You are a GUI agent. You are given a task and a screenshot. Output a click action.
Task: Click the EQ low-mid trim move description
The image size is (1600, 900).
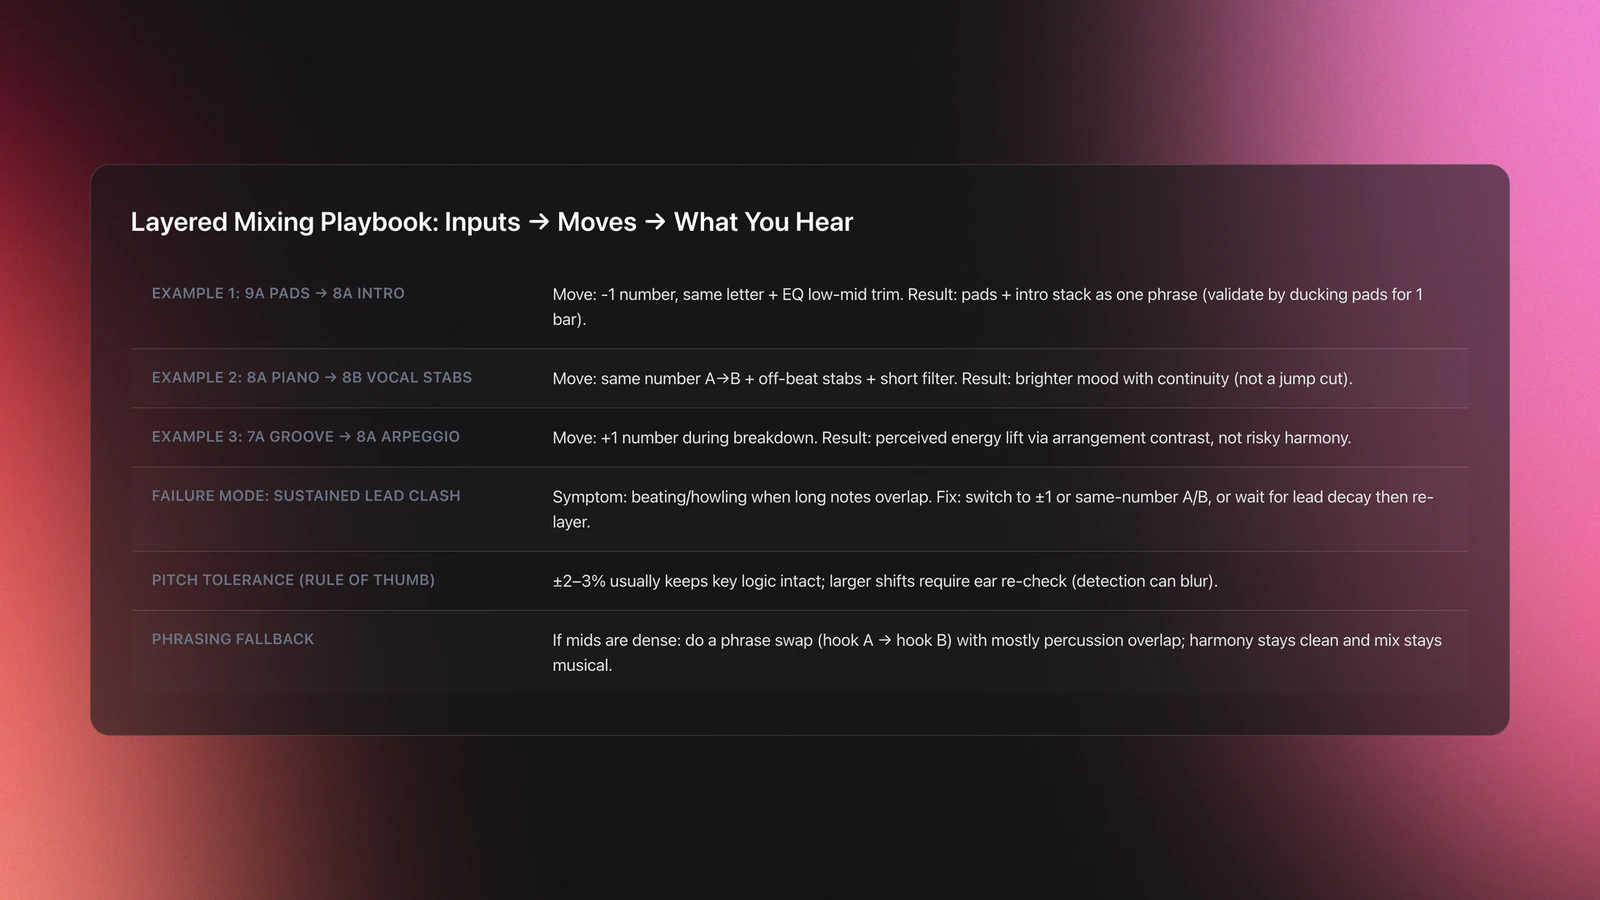(x=988, y=306)
